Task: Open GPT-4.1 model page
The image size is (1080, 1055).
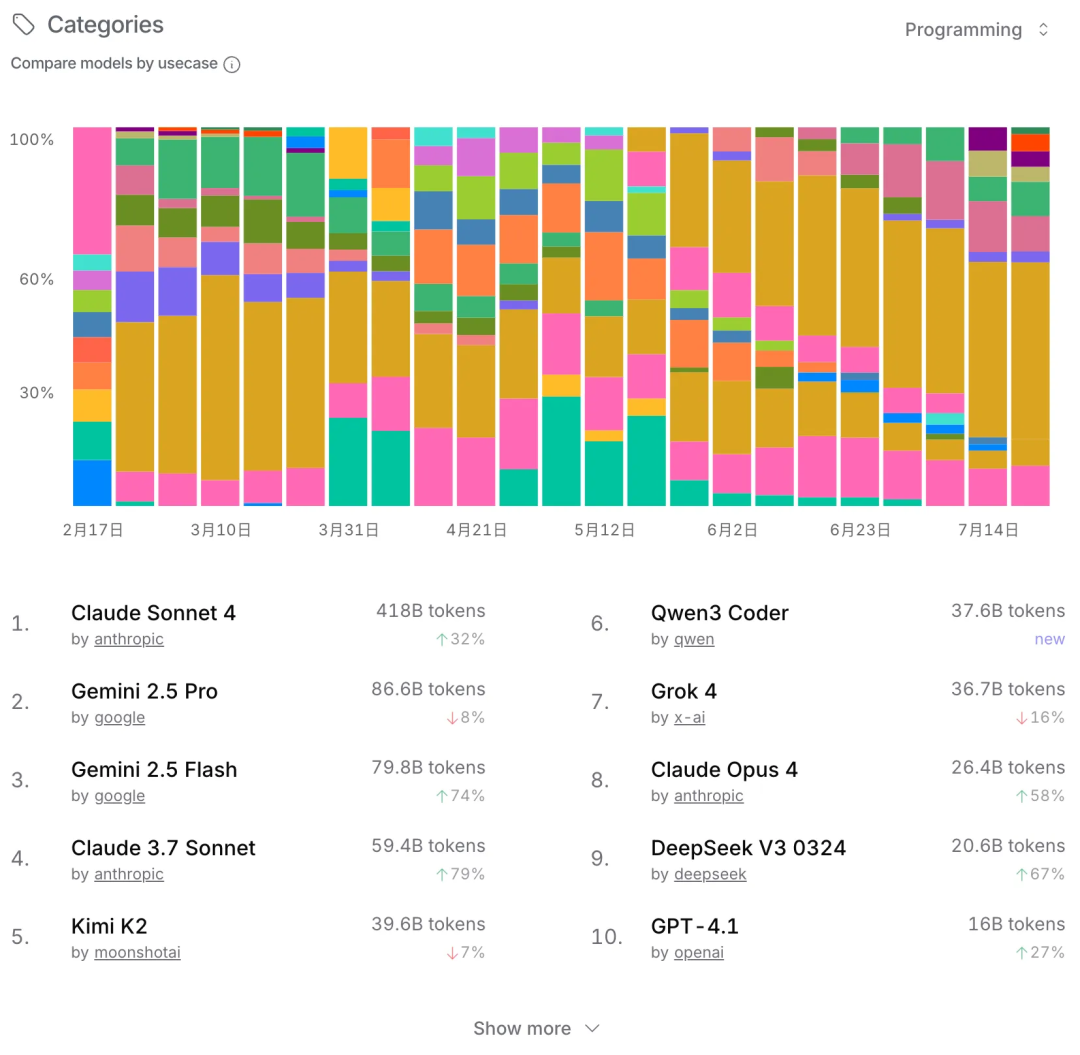Action: click(x=694, y=926)
